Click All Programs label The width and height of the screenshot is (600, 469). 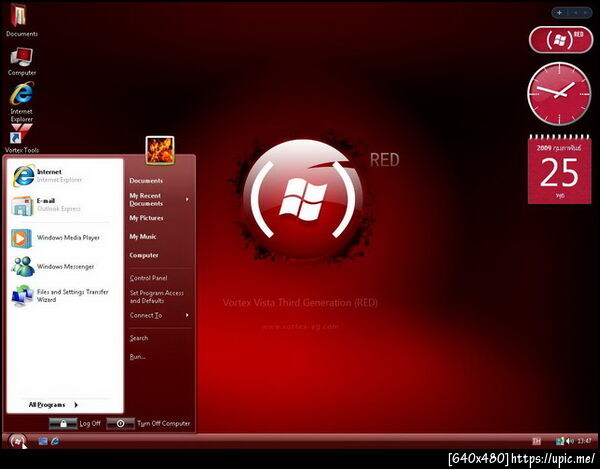pos(47,405)
